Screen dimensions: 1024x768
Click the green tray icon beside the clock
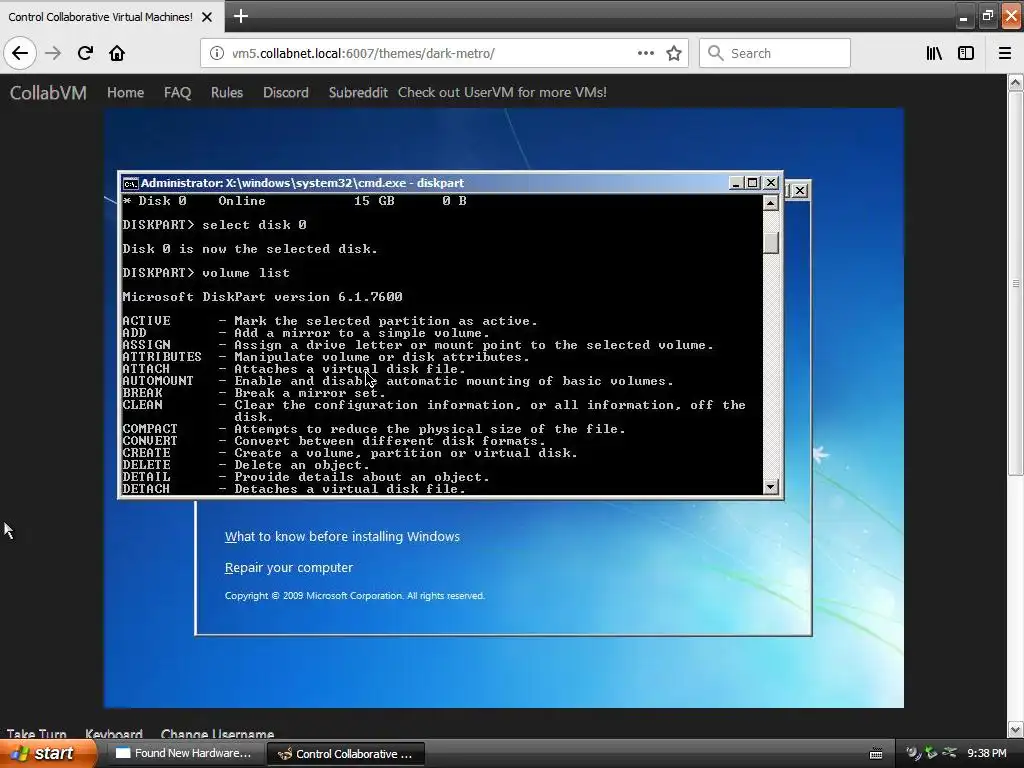pyautogui.click(x=931, y=753)
